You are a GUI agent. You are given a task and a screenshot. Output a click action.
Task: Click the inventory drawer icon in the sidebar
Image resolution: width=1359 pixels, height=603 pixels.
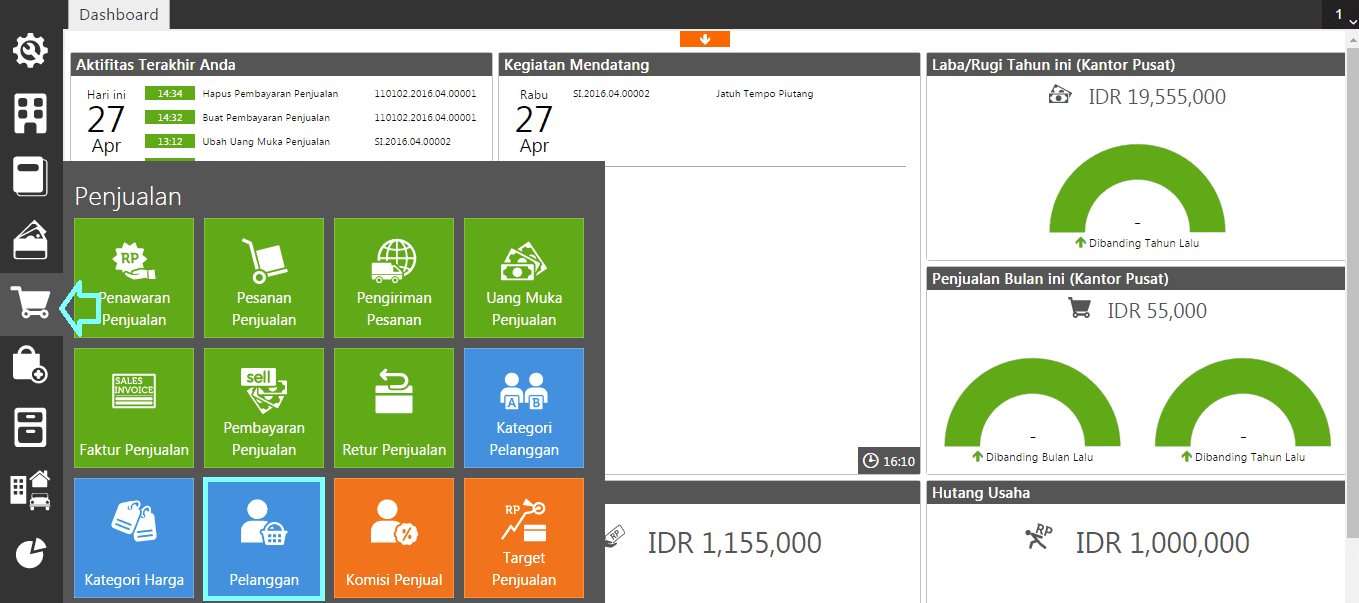coord(30,428)
